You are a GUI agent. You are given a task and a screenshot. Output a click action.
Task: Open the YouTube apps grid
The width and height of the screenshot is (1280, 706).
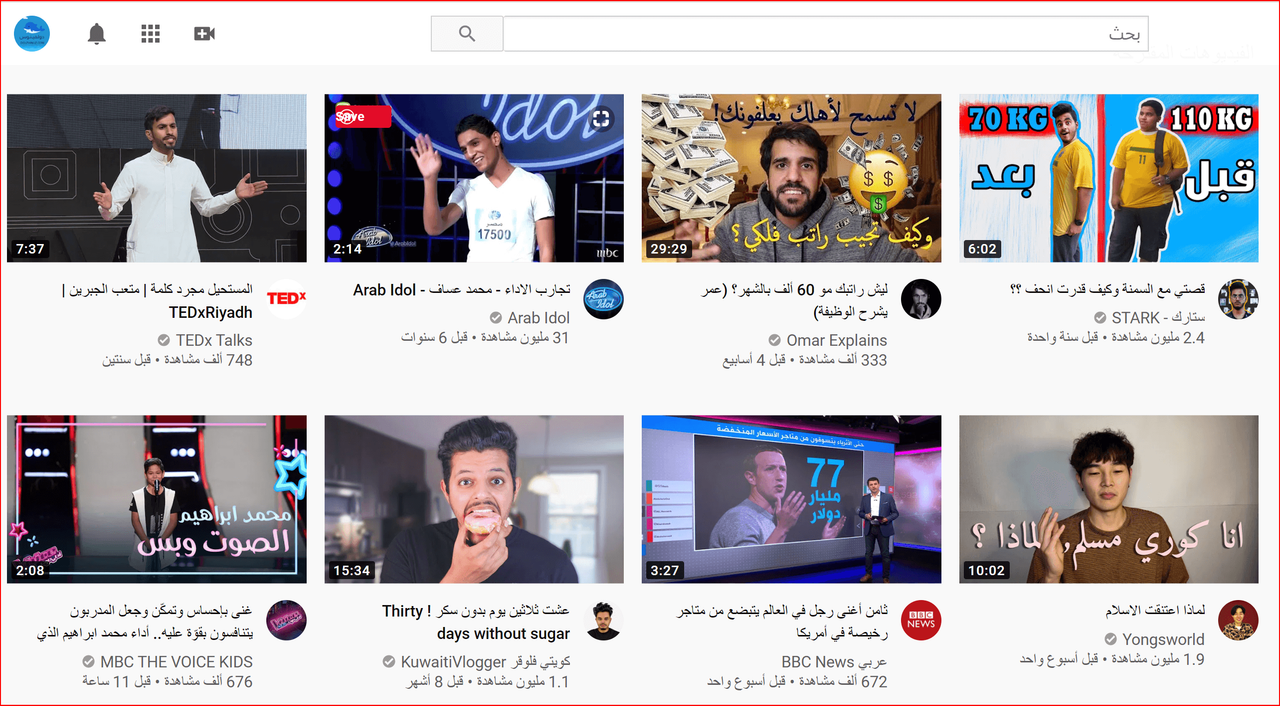click(151, 34)
